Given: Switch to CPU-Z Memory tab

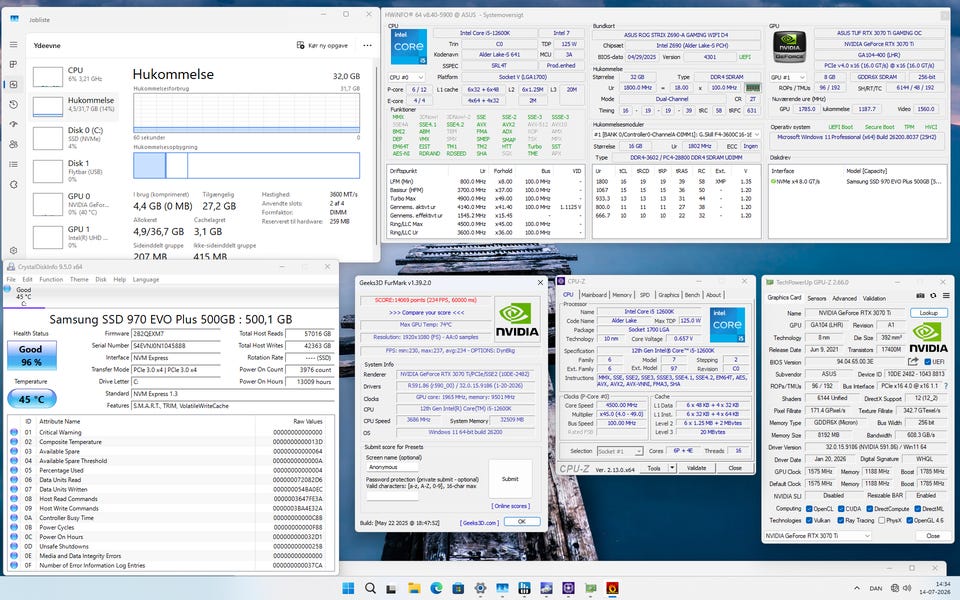Looking at the screenshot, I should pyautogui.click(x=622, y=295).
